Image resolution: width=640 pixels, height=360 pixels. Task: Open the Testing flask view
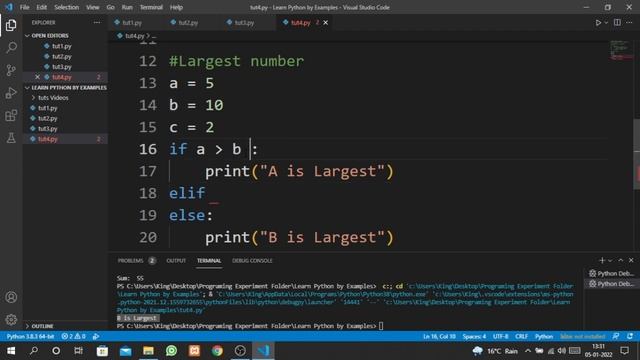pyautogui.click(x=11, y=138)
